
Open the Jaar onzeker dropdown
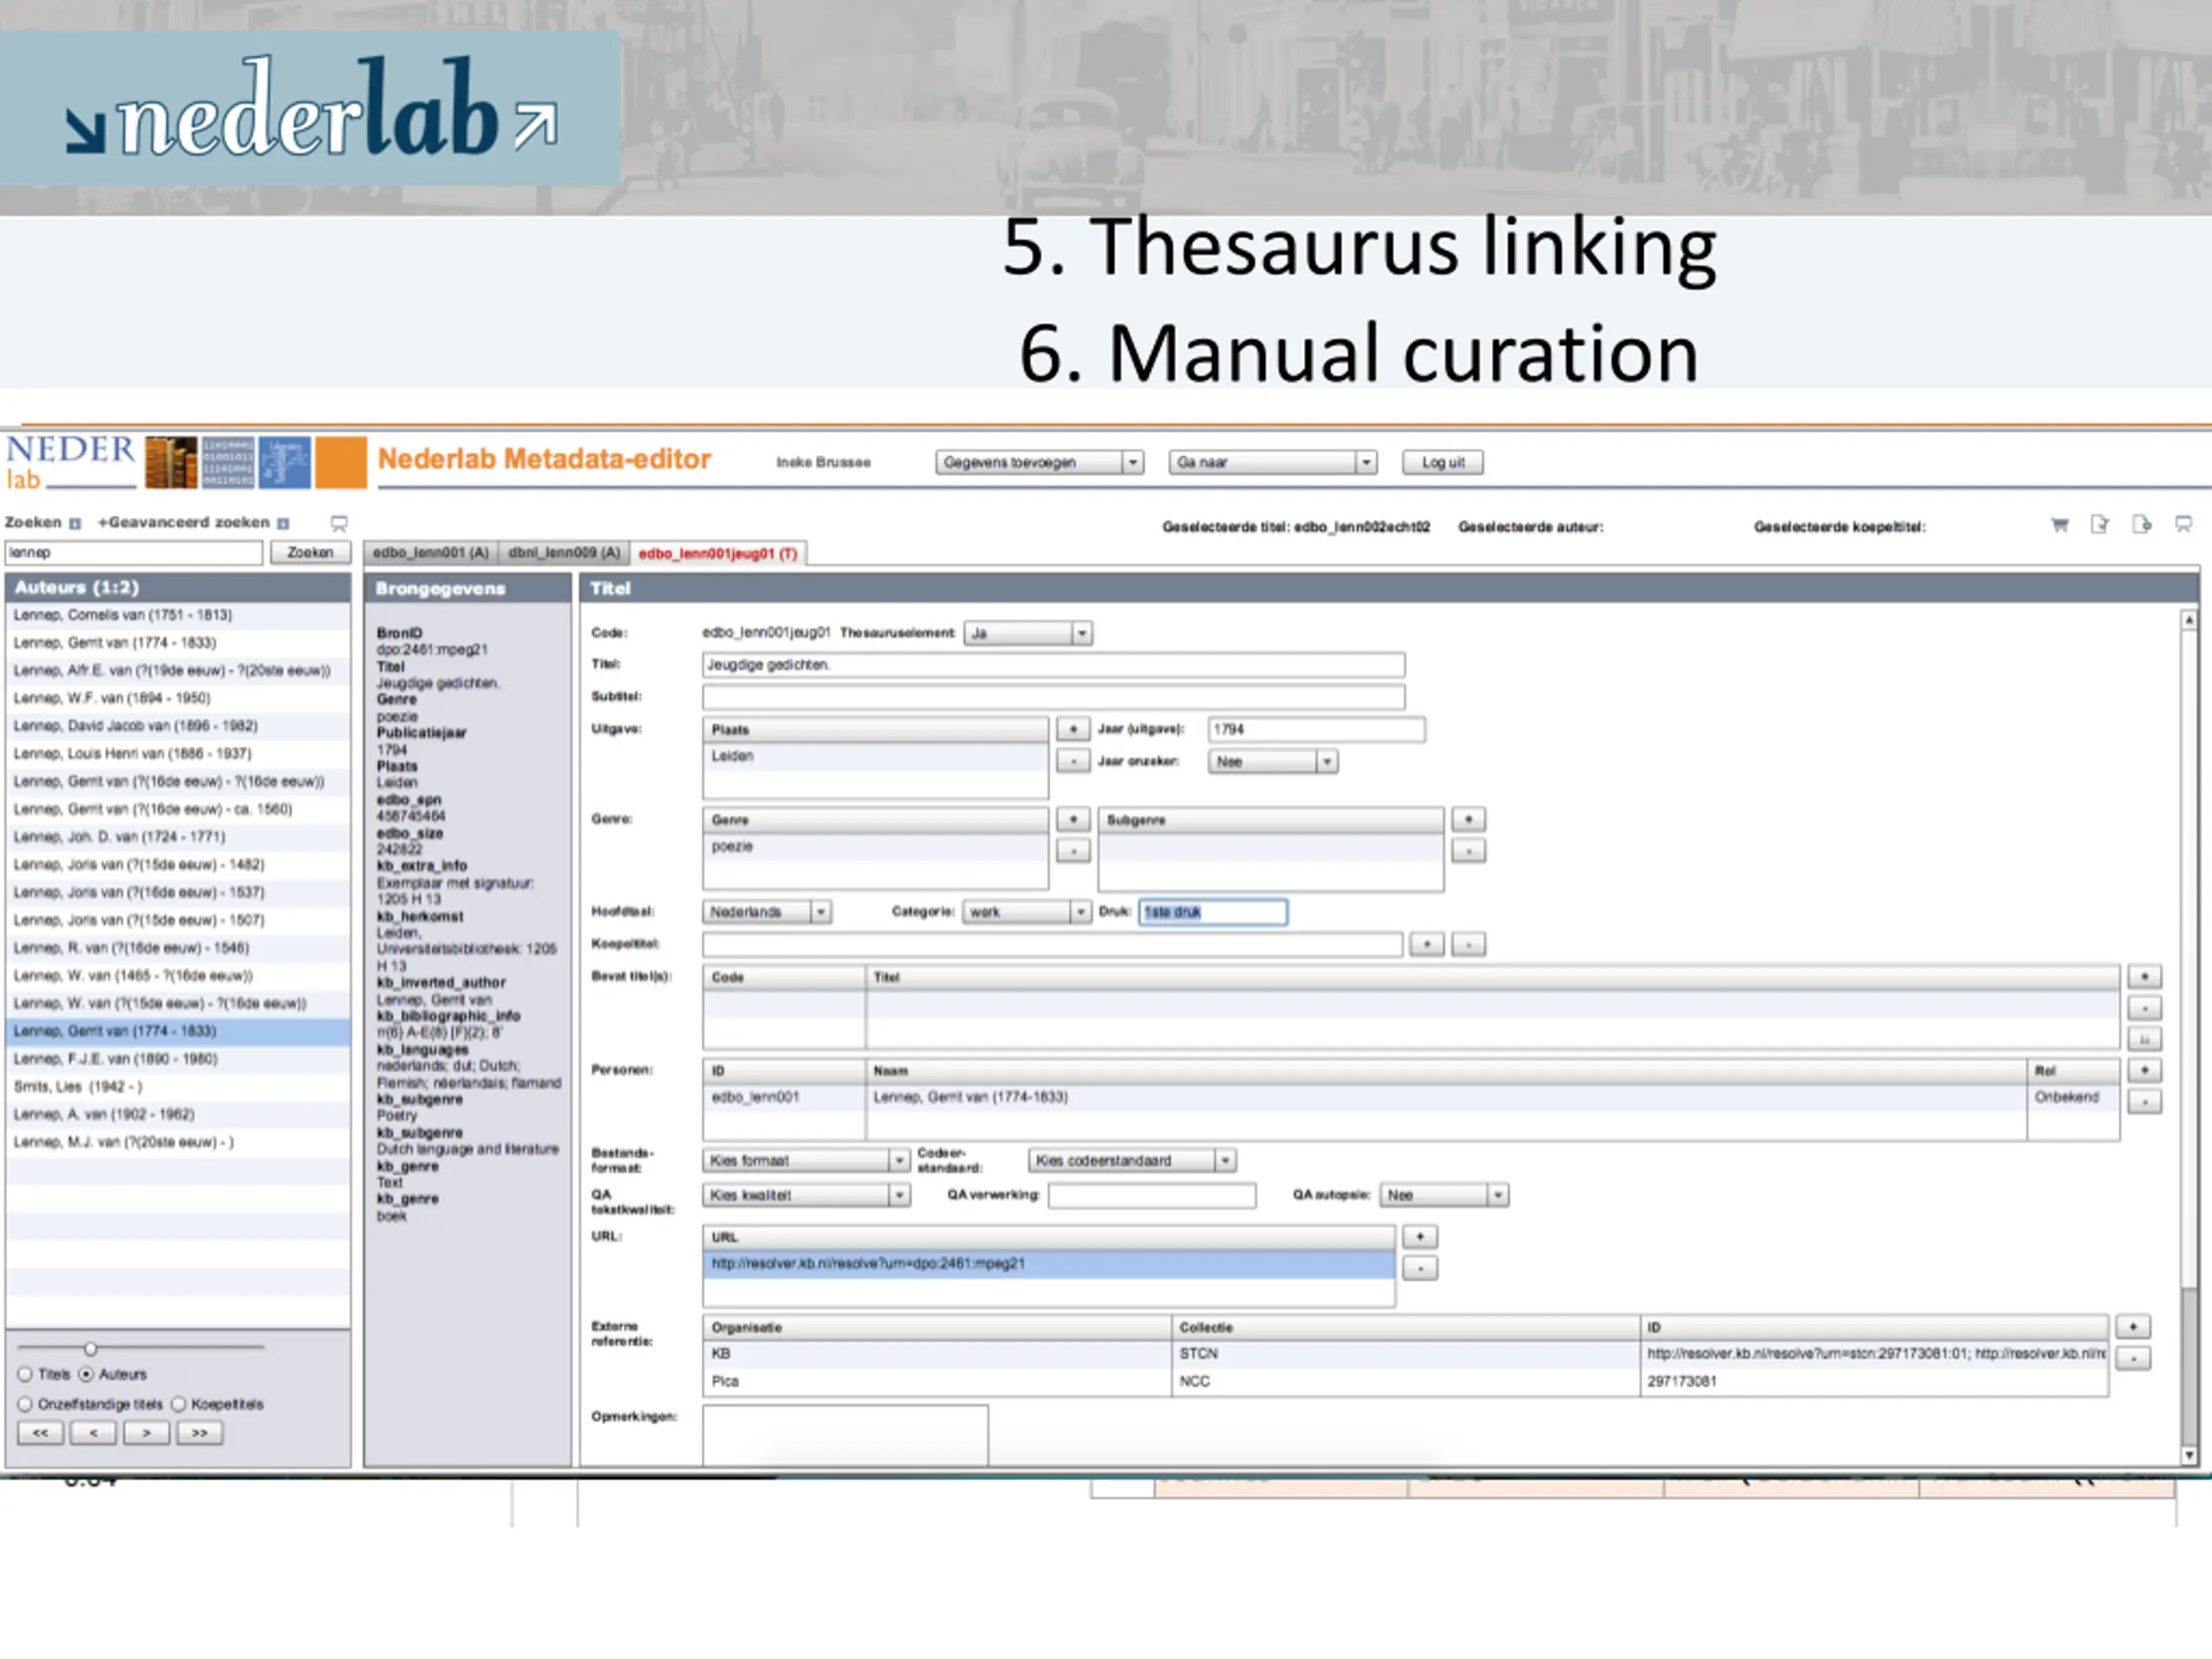(1272, 761)
